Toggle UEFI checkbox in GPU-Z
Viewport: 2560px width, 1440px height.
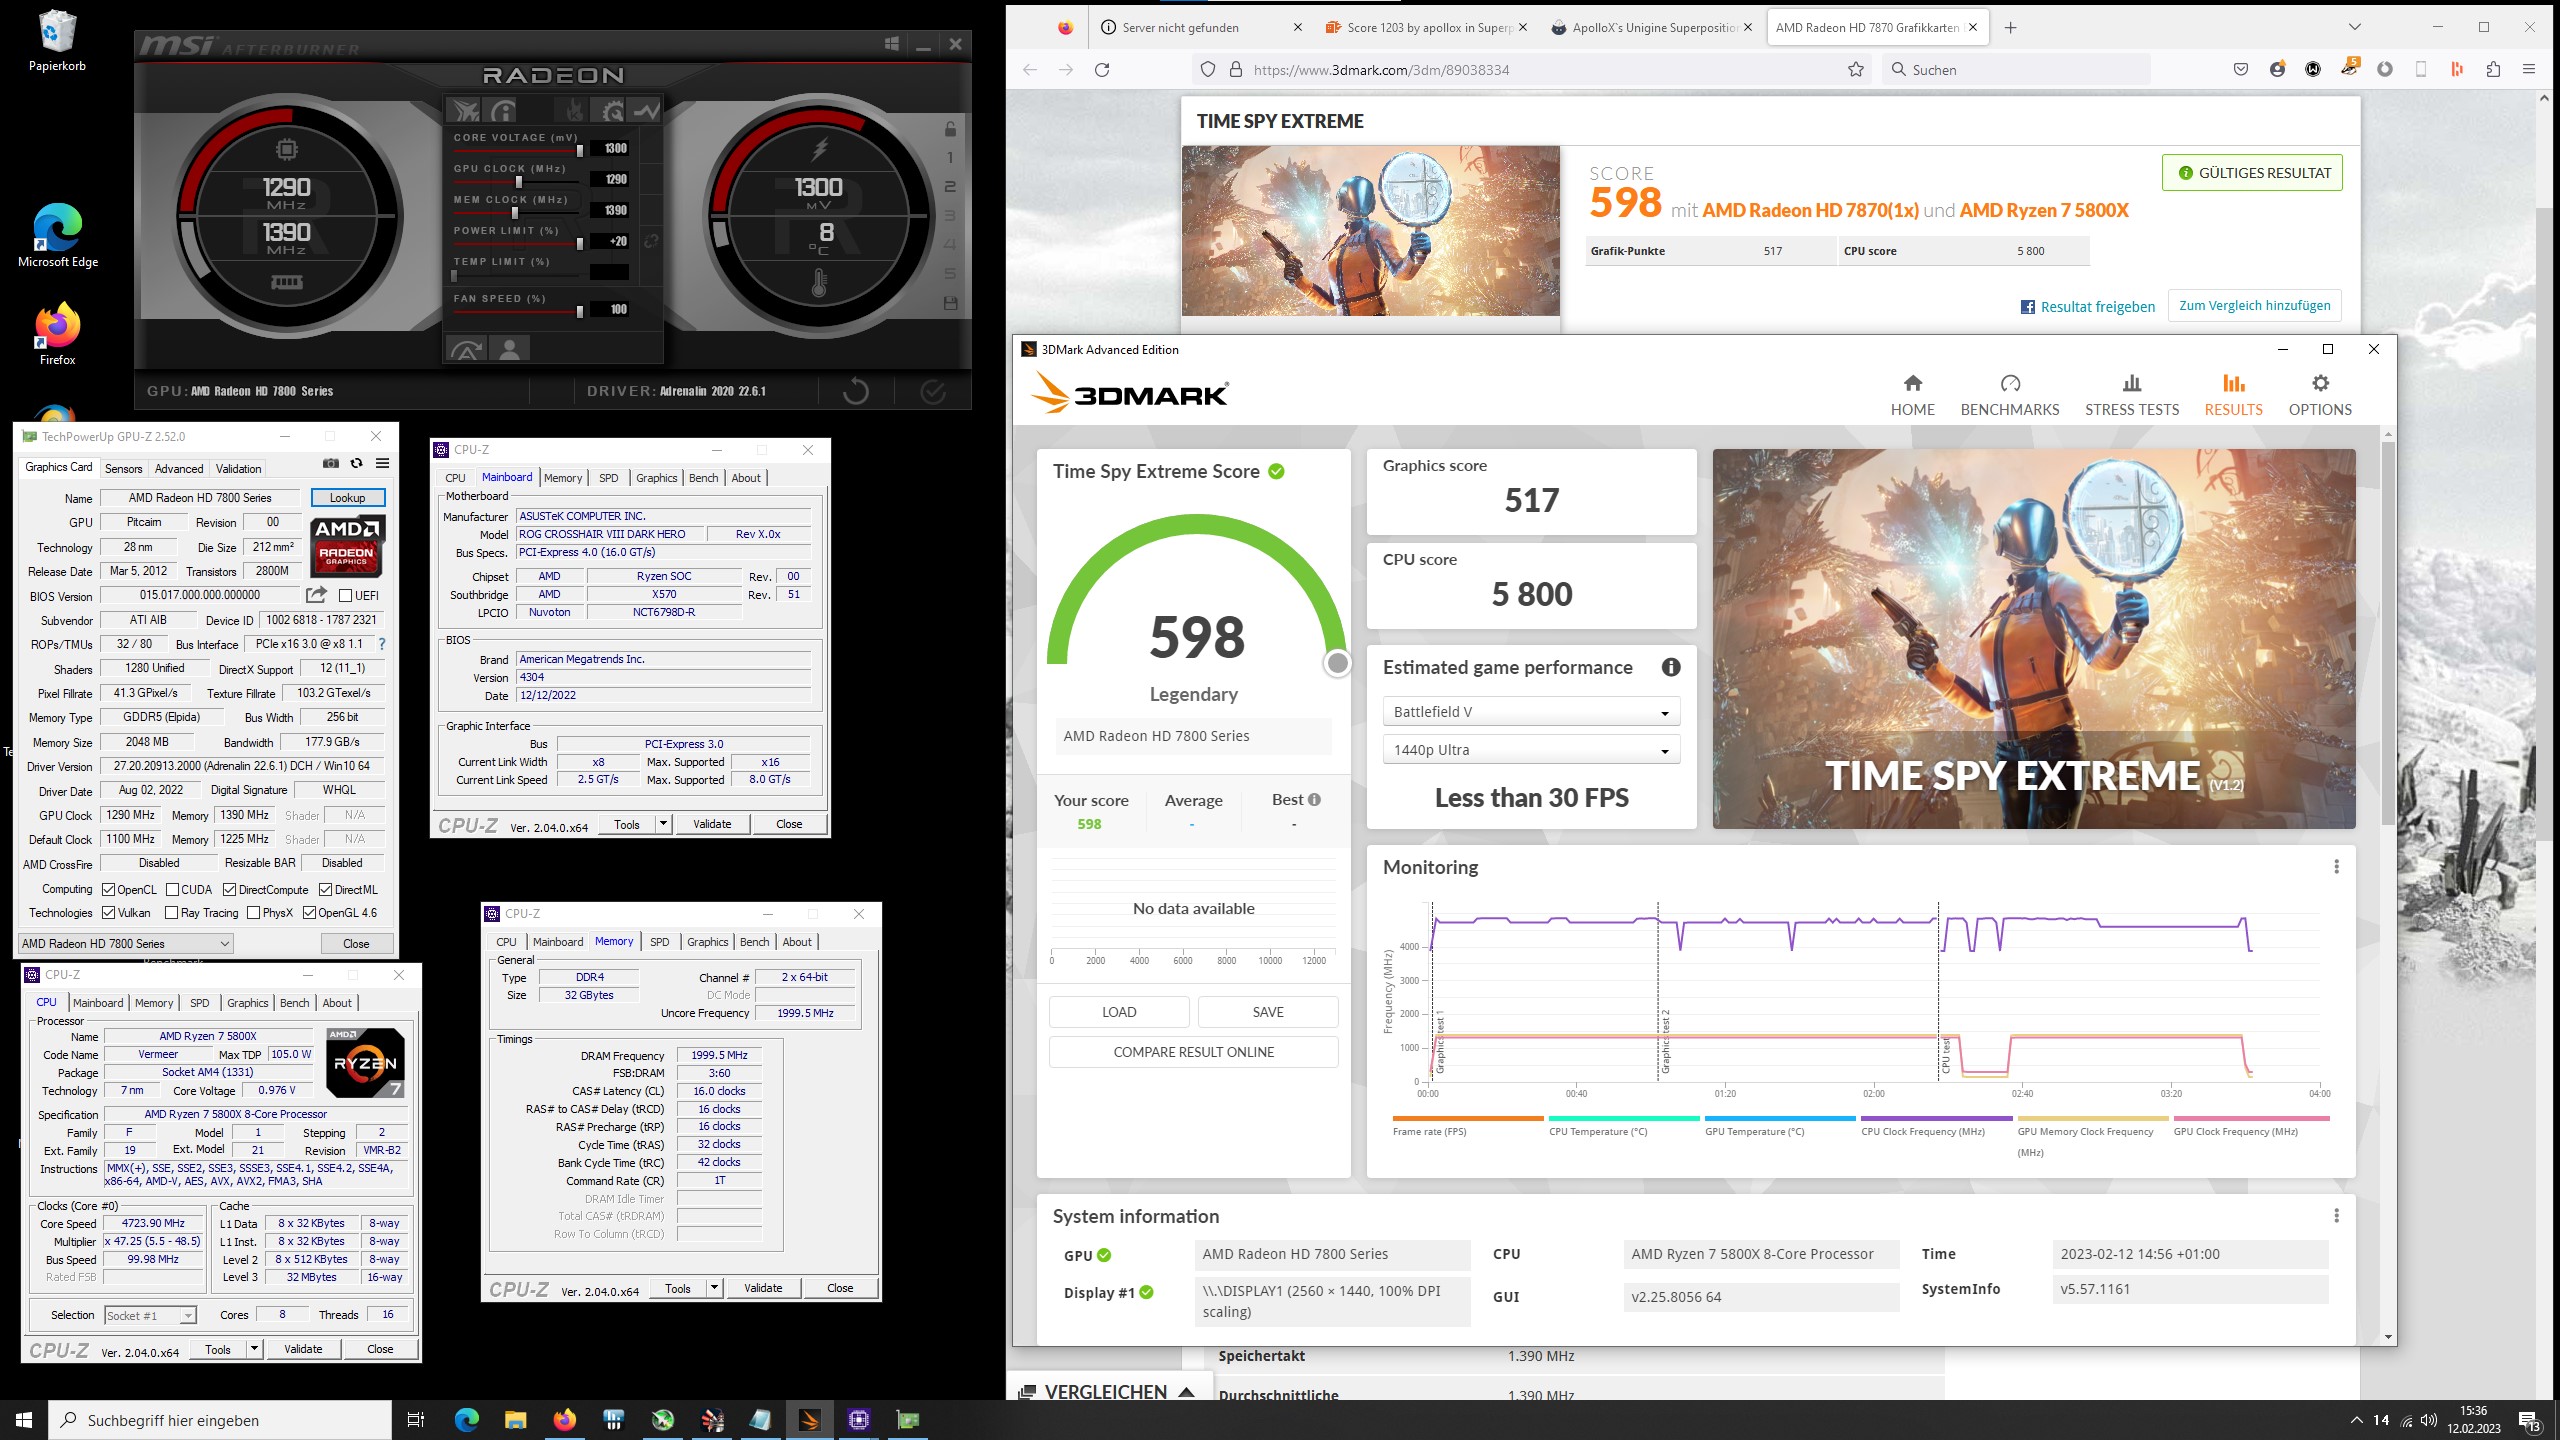pos(346,595)
